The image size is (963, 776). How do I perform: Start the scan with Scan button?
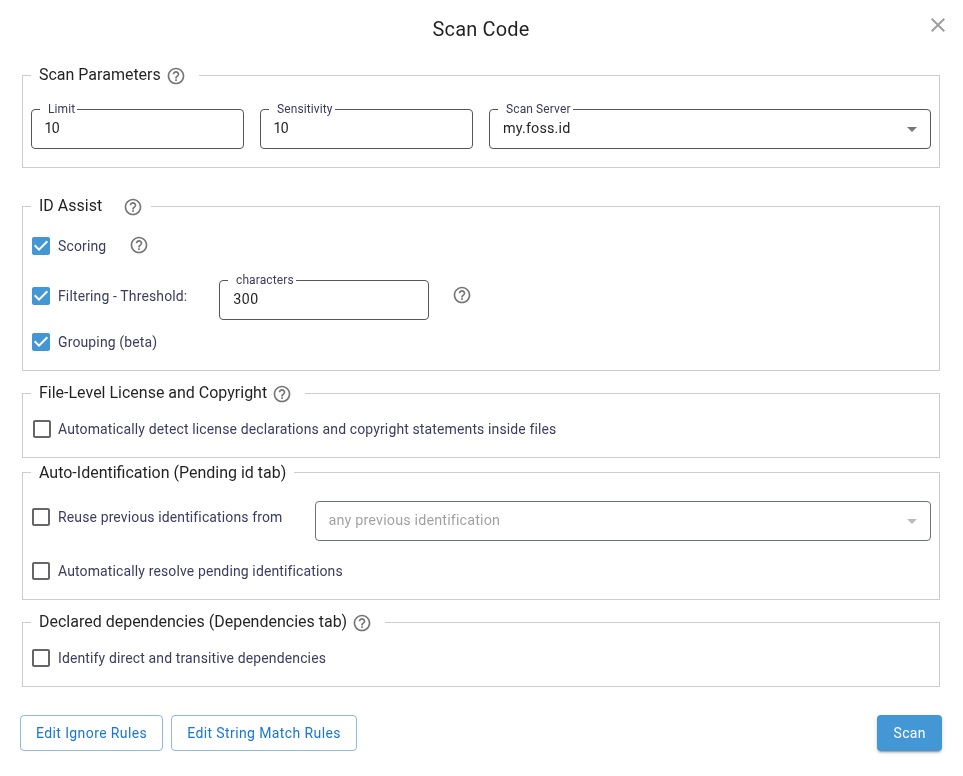(x=909, y=733)
